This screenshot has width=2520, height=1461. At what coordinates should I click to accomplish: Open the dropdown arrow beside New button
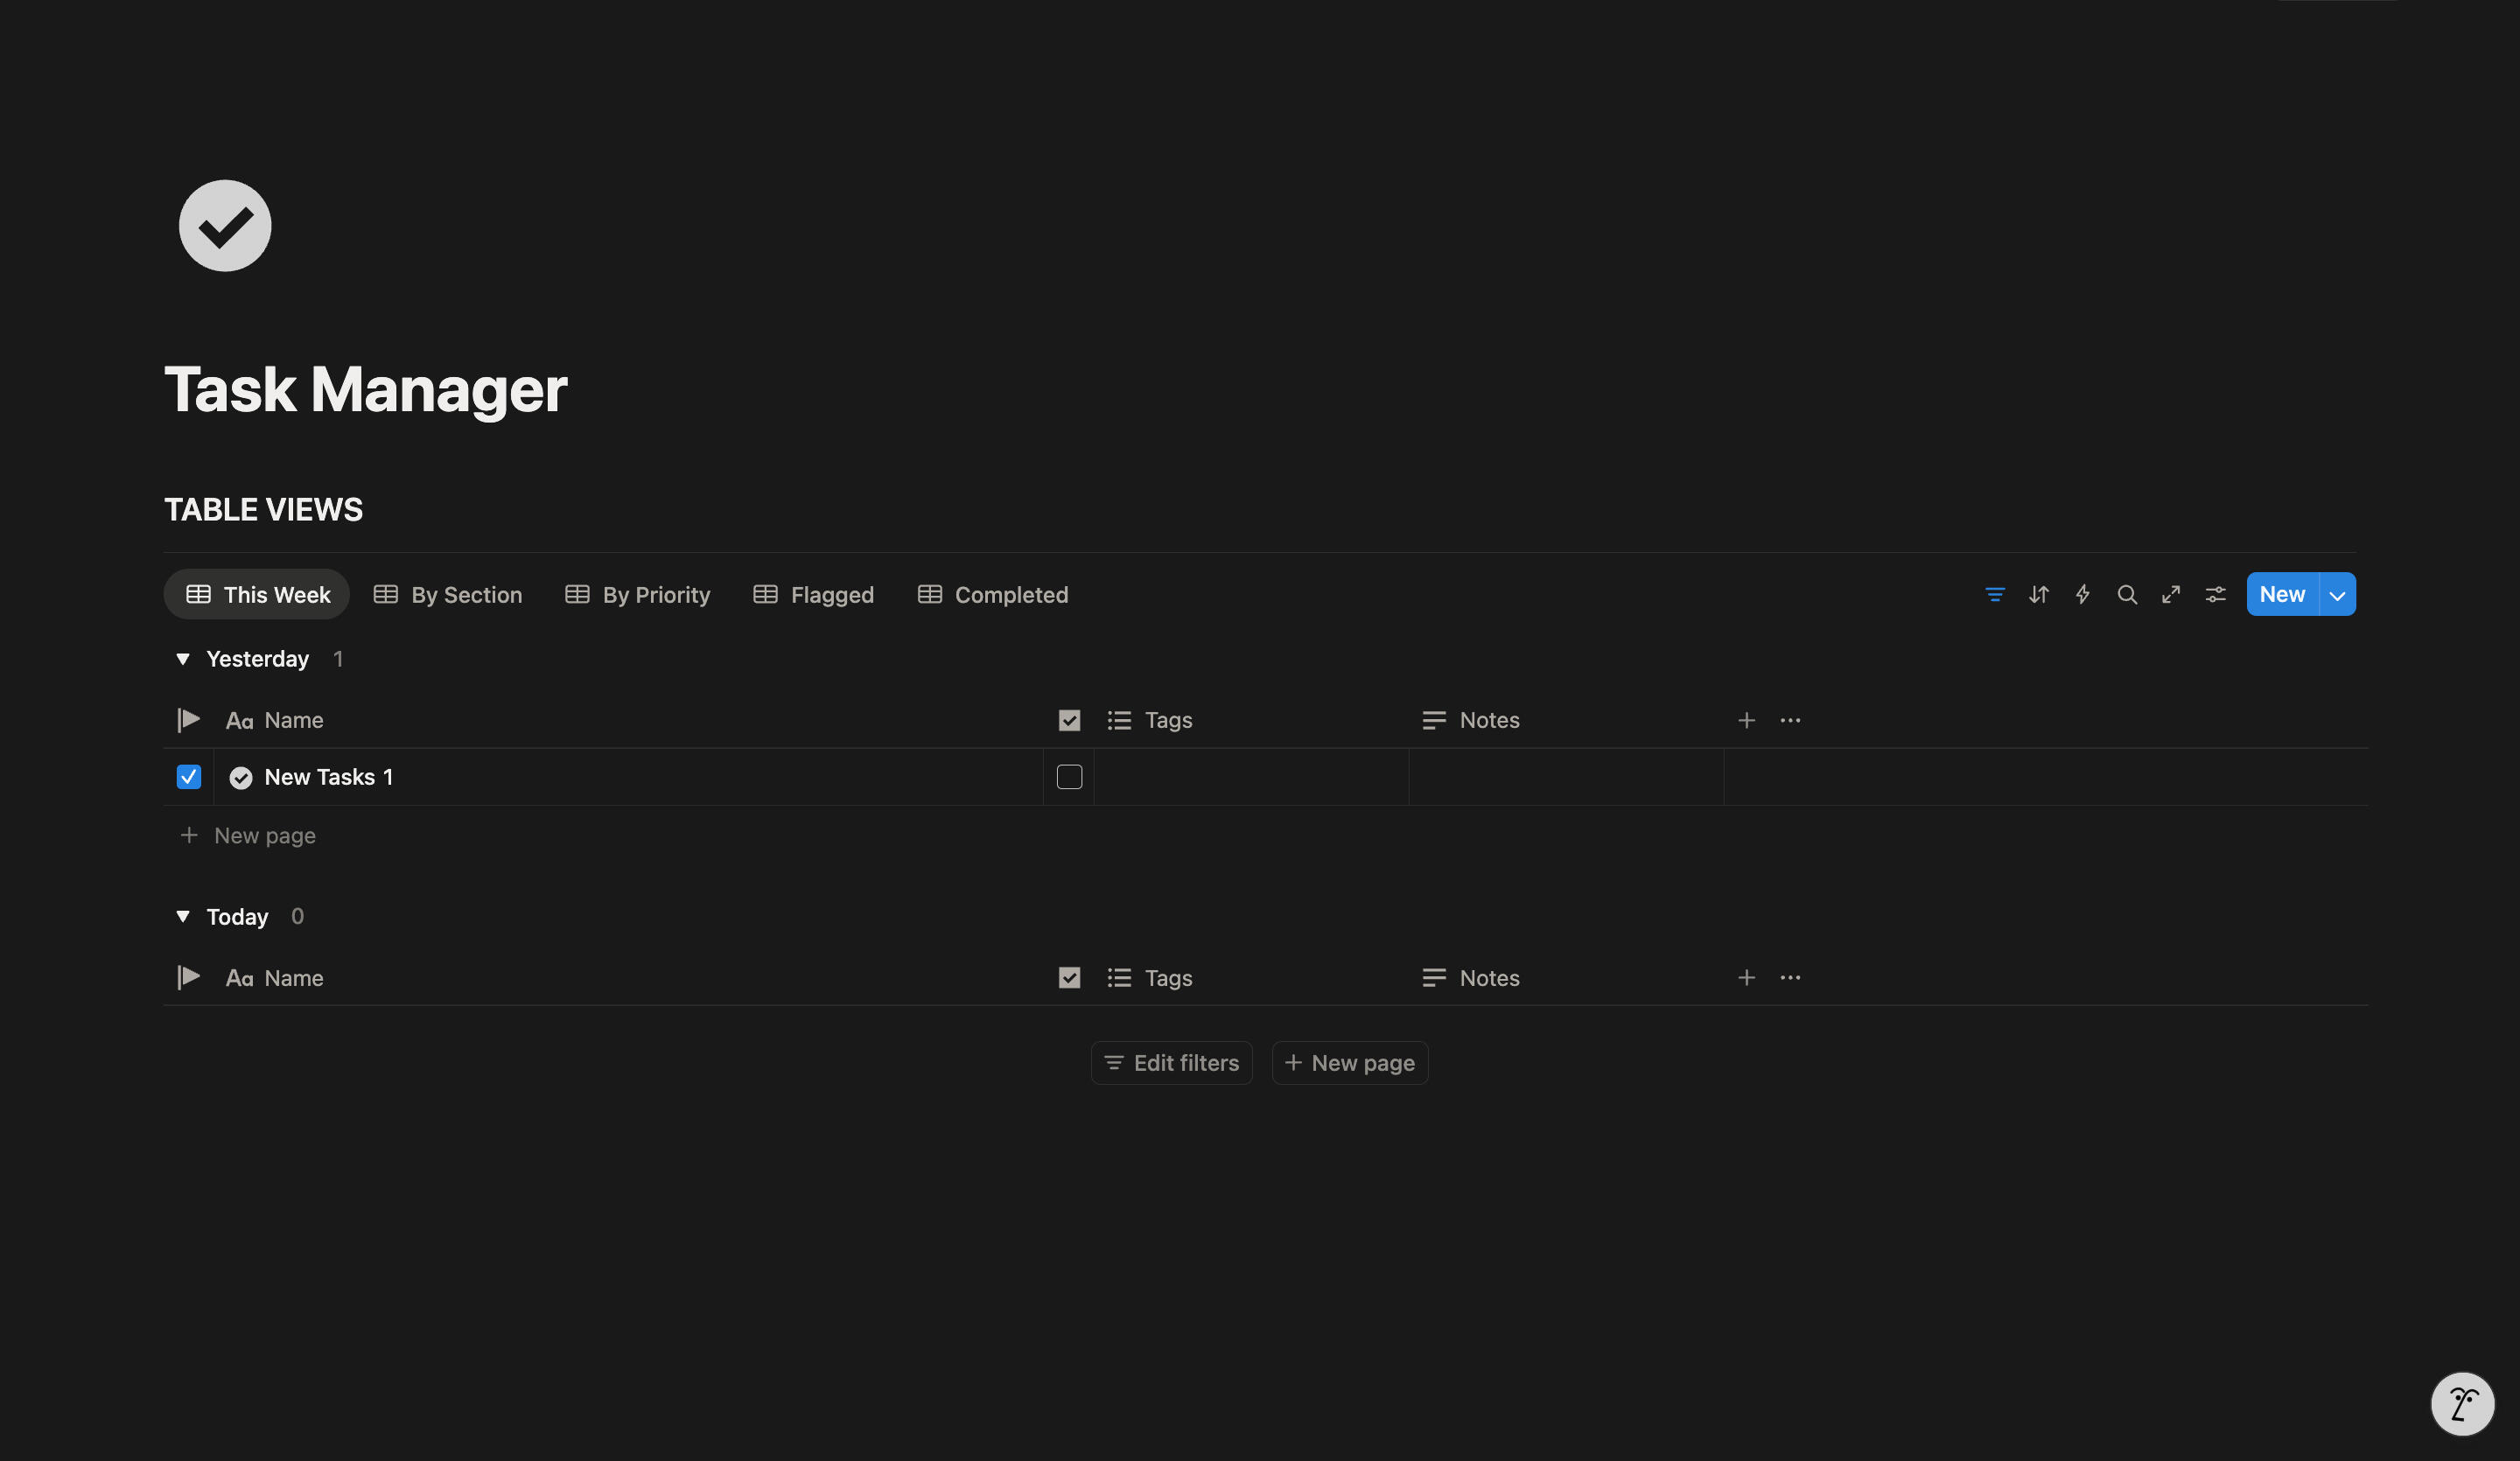point(2337,595)
